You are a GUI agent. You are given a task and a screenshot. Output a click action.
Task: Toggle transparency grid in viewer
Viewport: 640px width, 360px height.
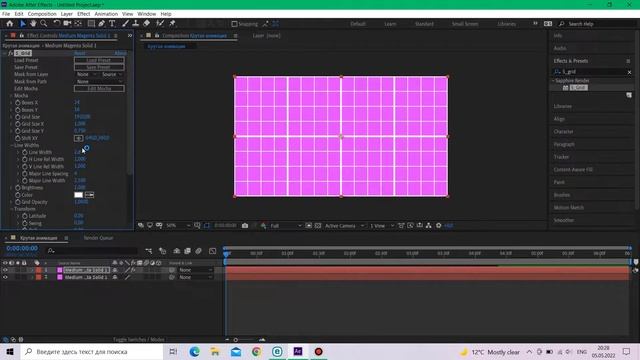318,226
